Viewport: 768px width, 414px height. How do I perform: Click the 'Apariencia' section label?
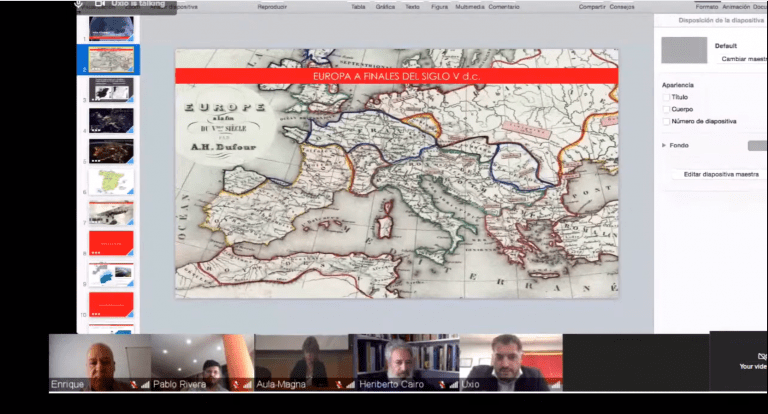click(677, 85)
